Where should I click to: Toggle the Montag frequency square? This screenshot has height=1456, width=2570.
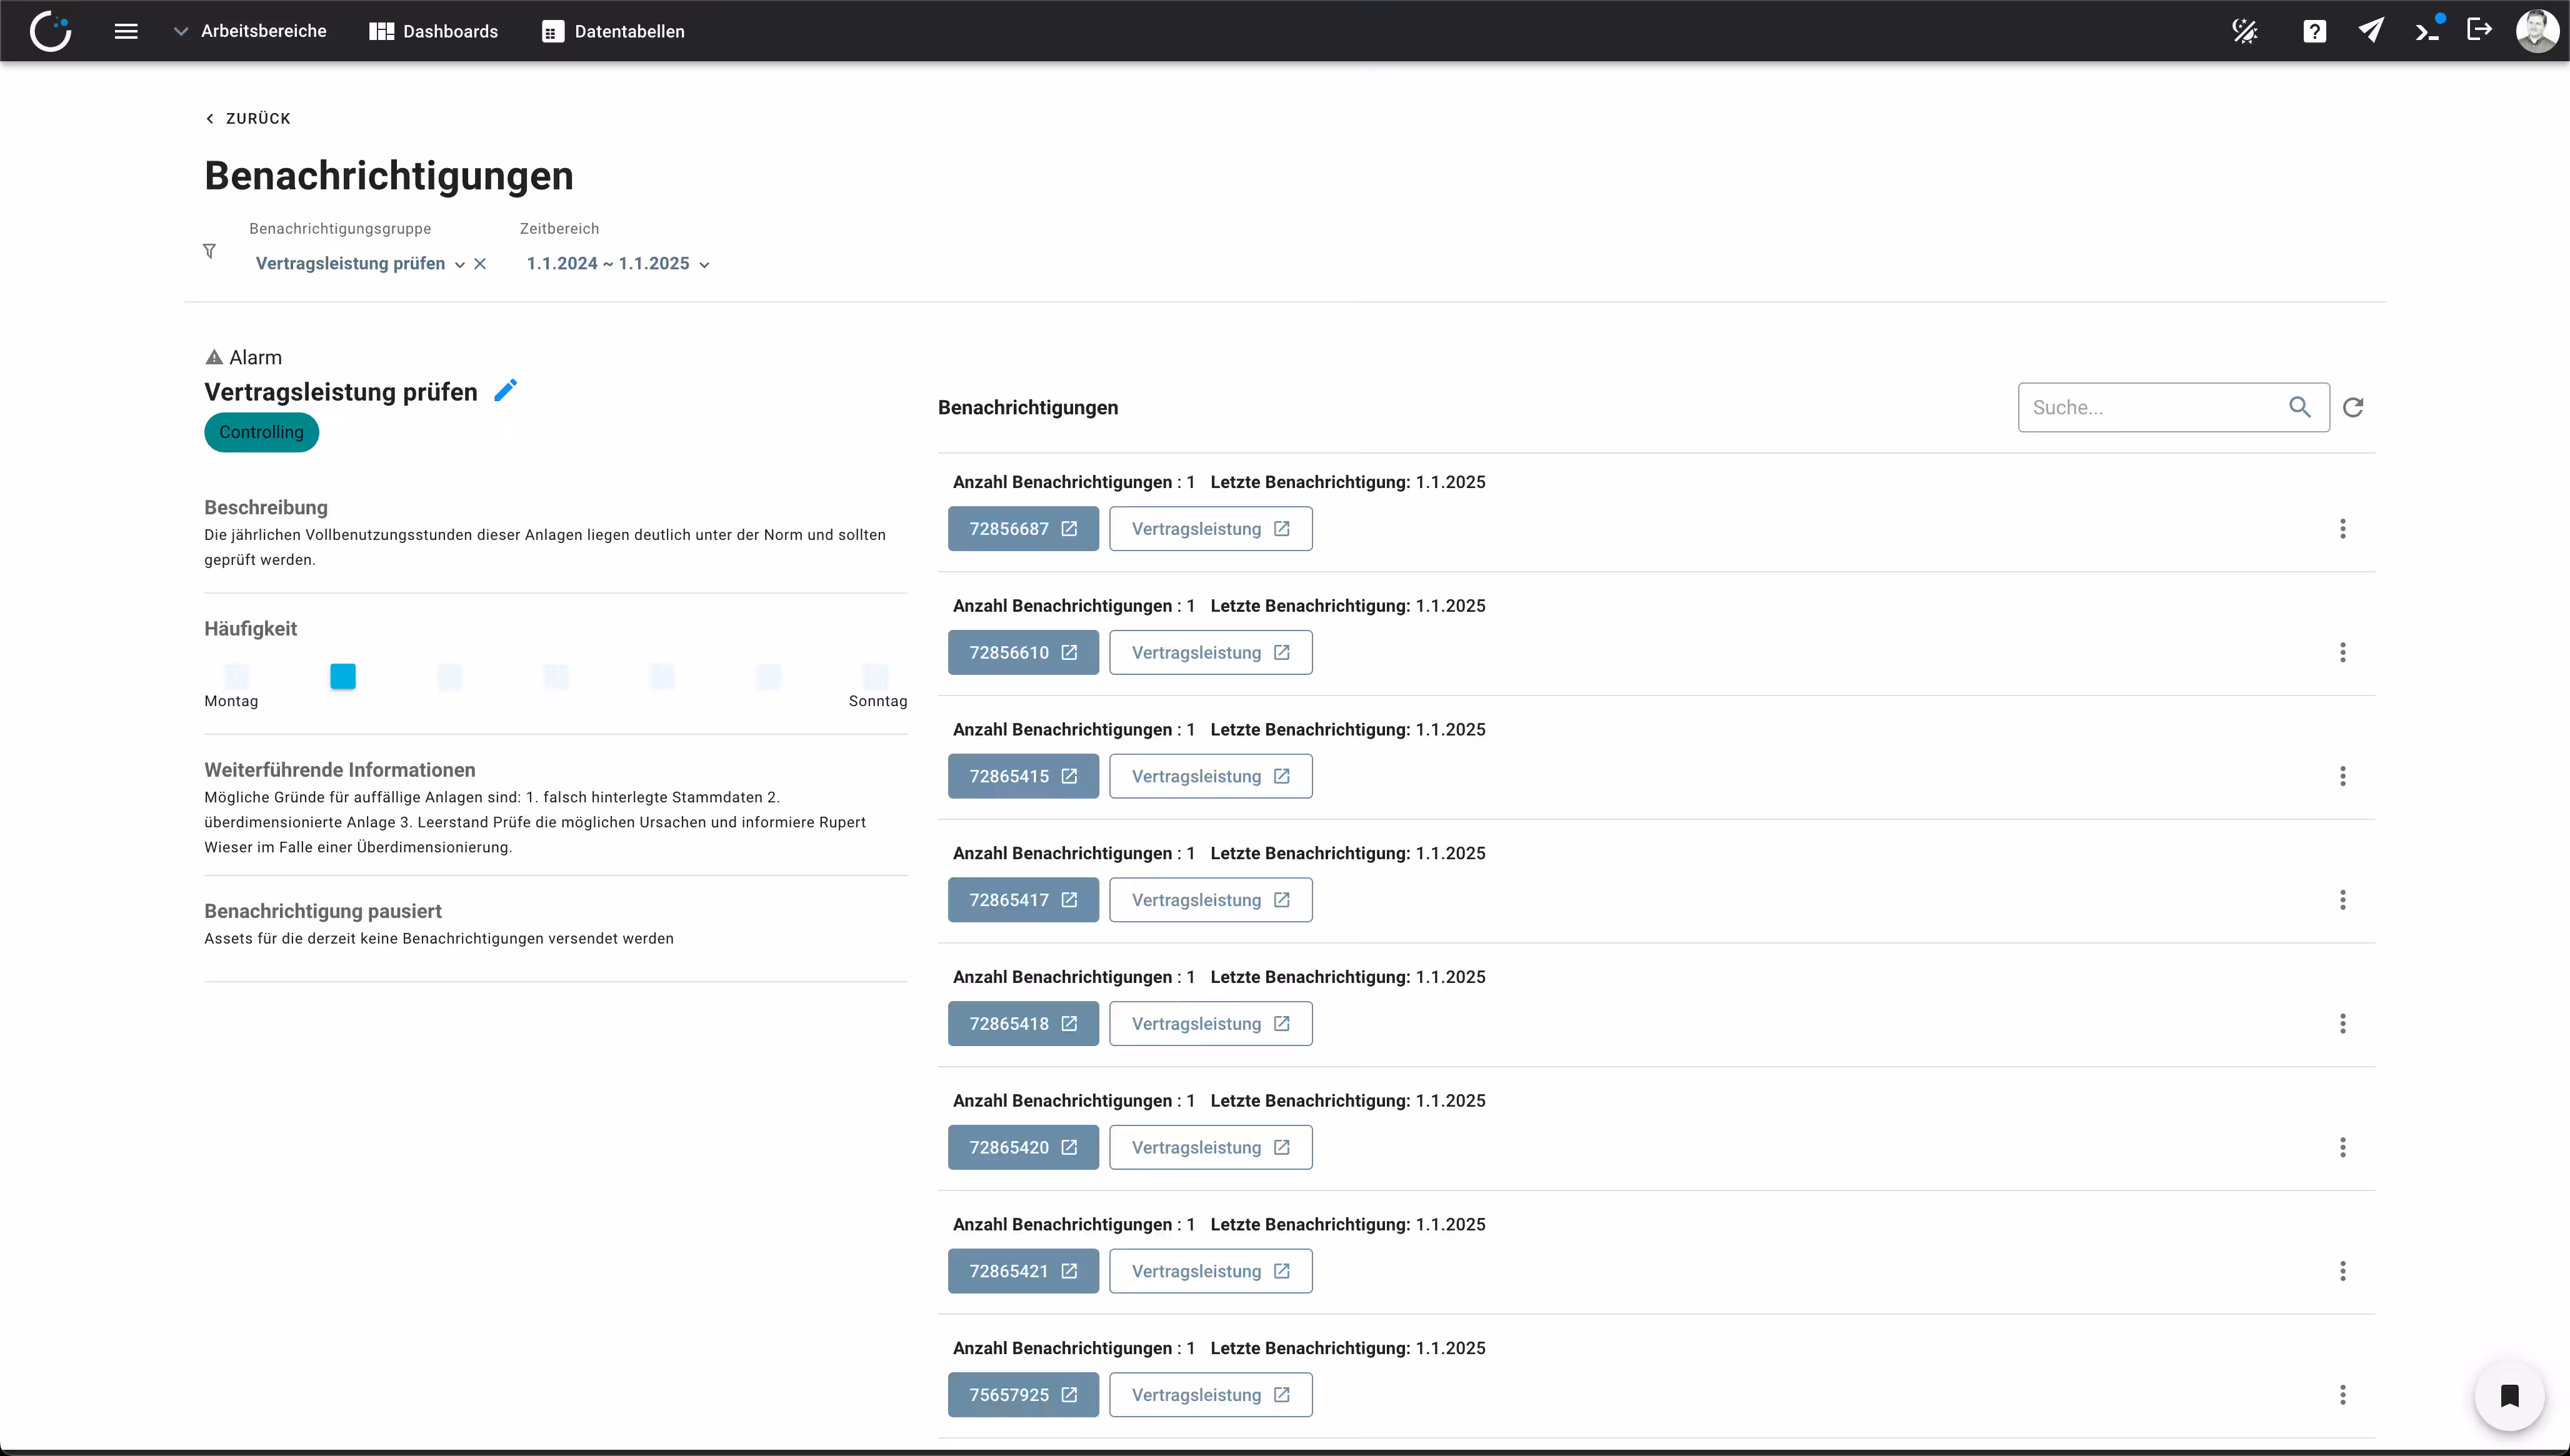(x=236, y=676)
